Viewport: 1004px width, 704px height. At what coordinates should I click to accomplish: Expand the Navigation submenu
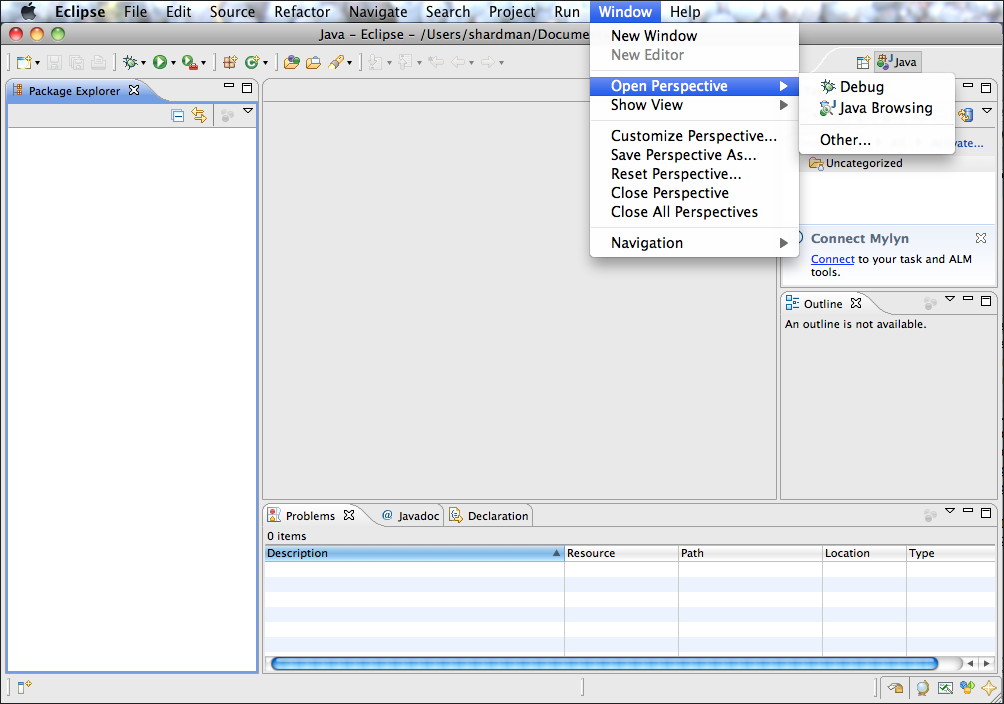694,243
